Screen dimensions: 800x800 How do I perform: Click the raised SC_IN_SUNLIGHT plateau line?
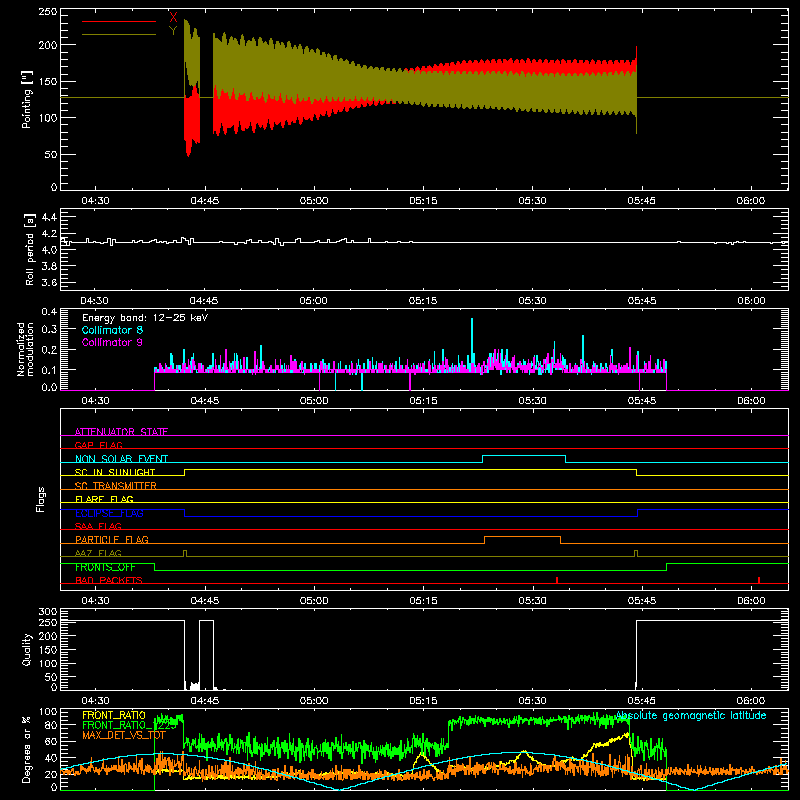411,469
